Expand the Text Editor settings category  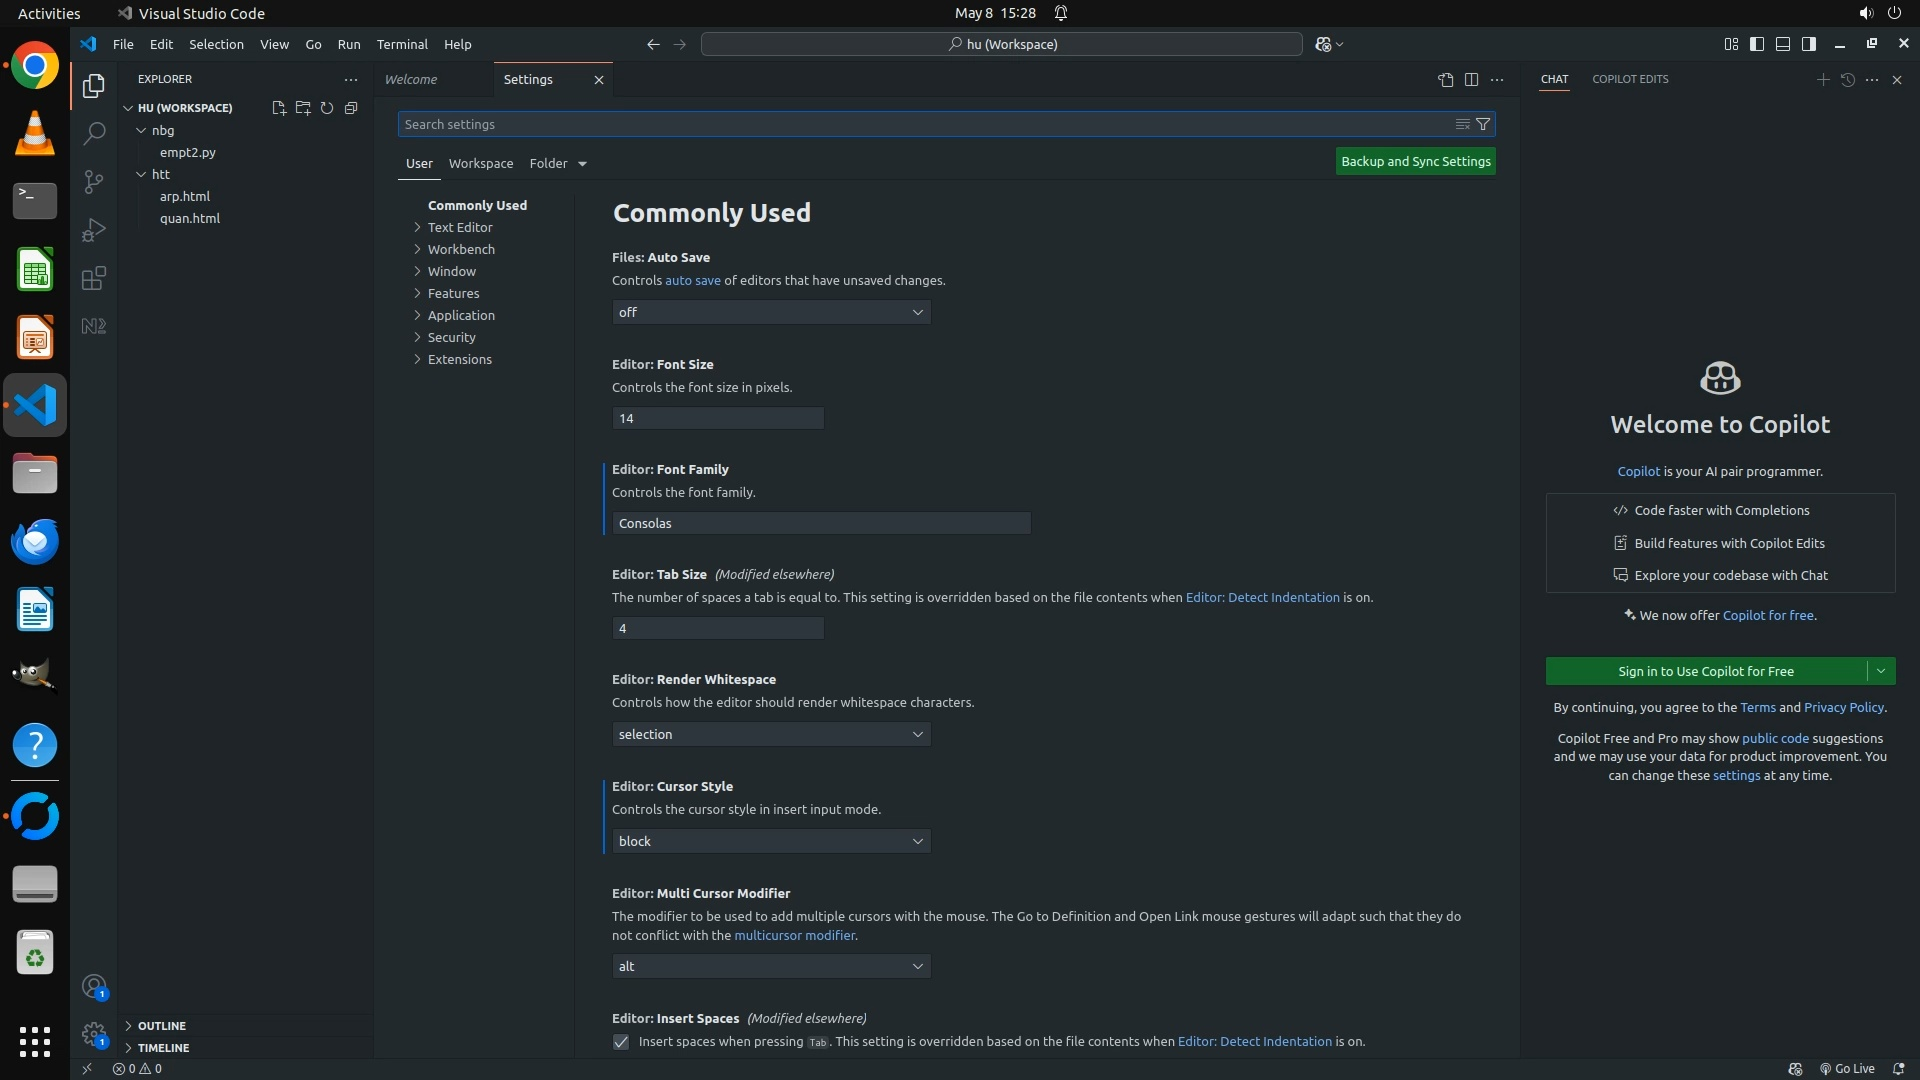click(460, 227)
